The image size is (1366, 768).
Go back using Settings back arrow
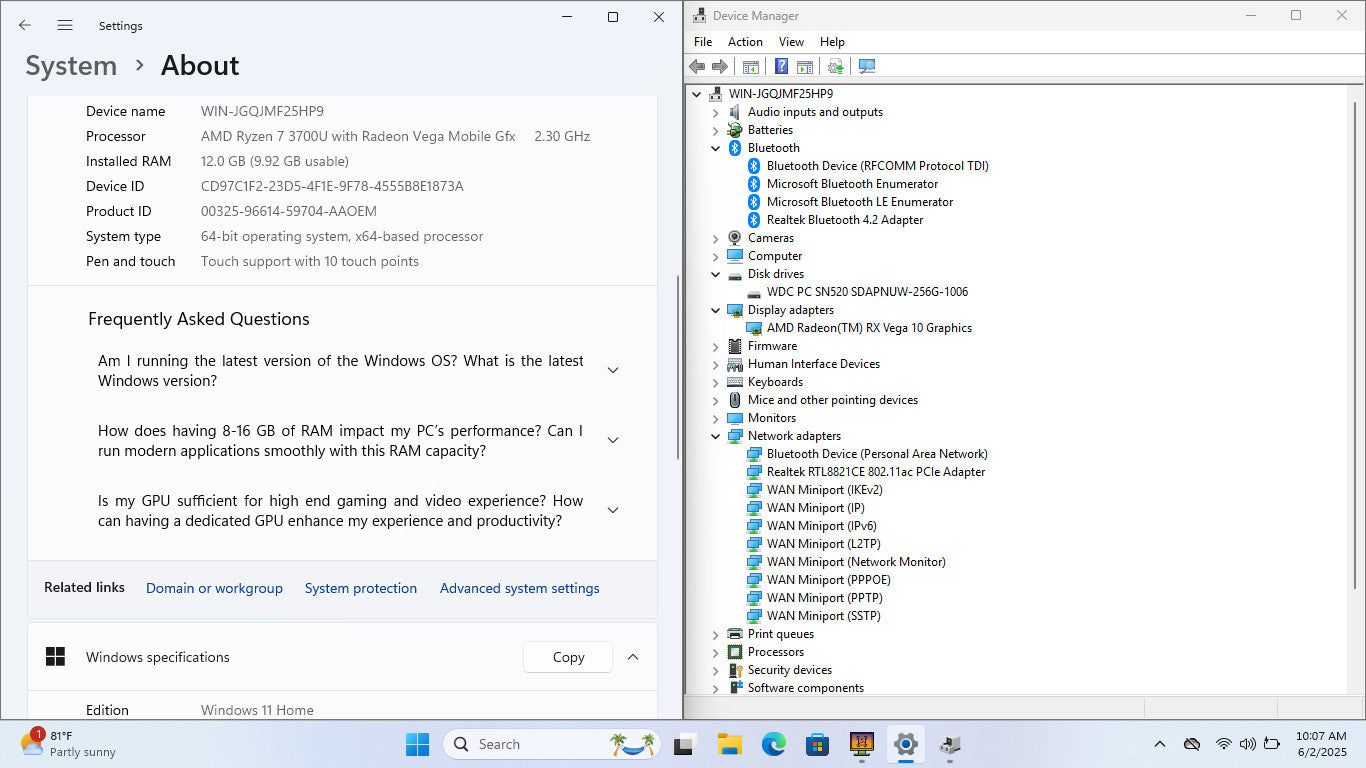coord(25,25)
